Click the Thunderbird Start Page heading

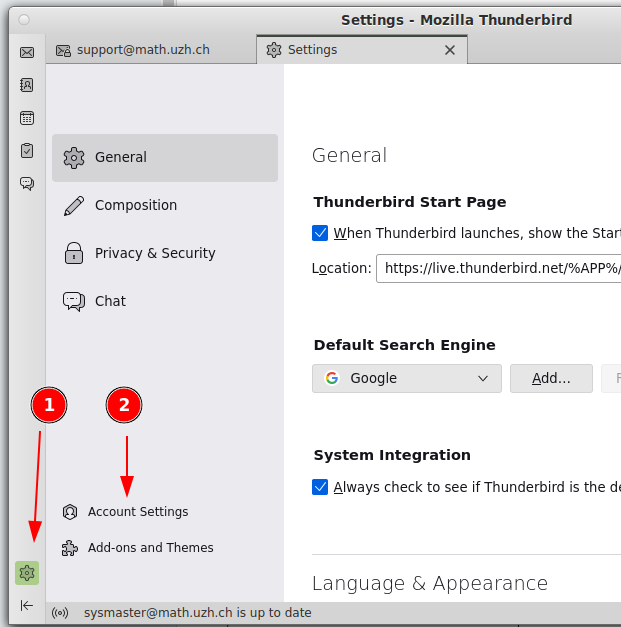tap(410, 202)
